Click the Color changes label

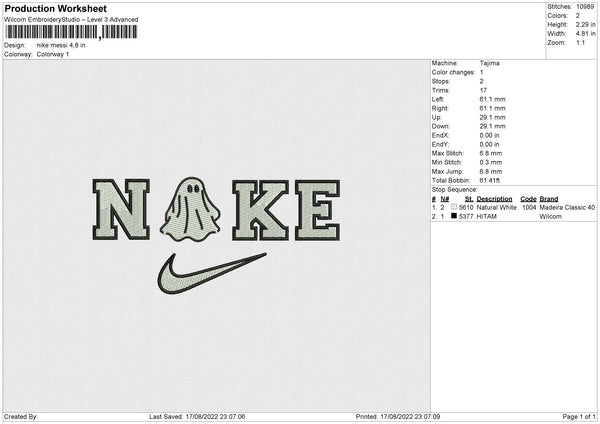453,72
